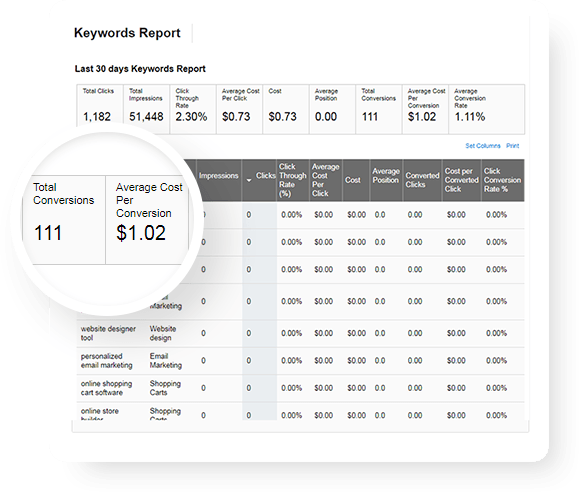Screen dimensions: 579x492
Task: Select magnified 111 conversions value
Action: pos(48,233)
